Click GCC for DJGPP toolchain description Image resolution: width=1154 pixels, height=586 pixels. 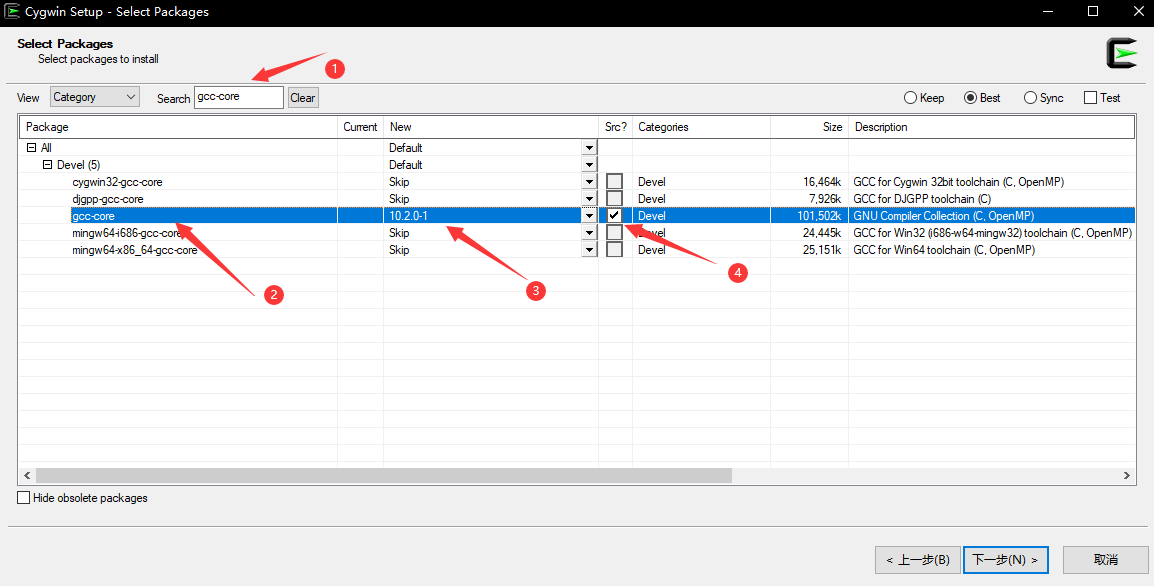tap(922, 199)
